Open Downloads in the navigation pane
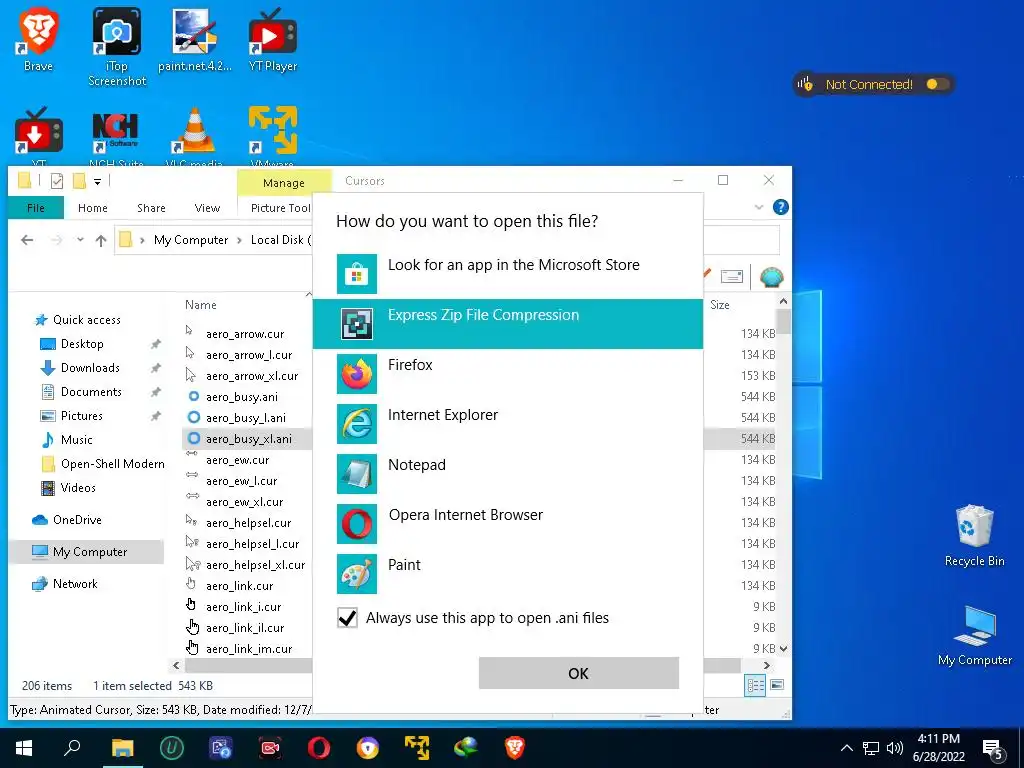The width and height of the screenshot is (1024, 768). (x=90, y=368)
